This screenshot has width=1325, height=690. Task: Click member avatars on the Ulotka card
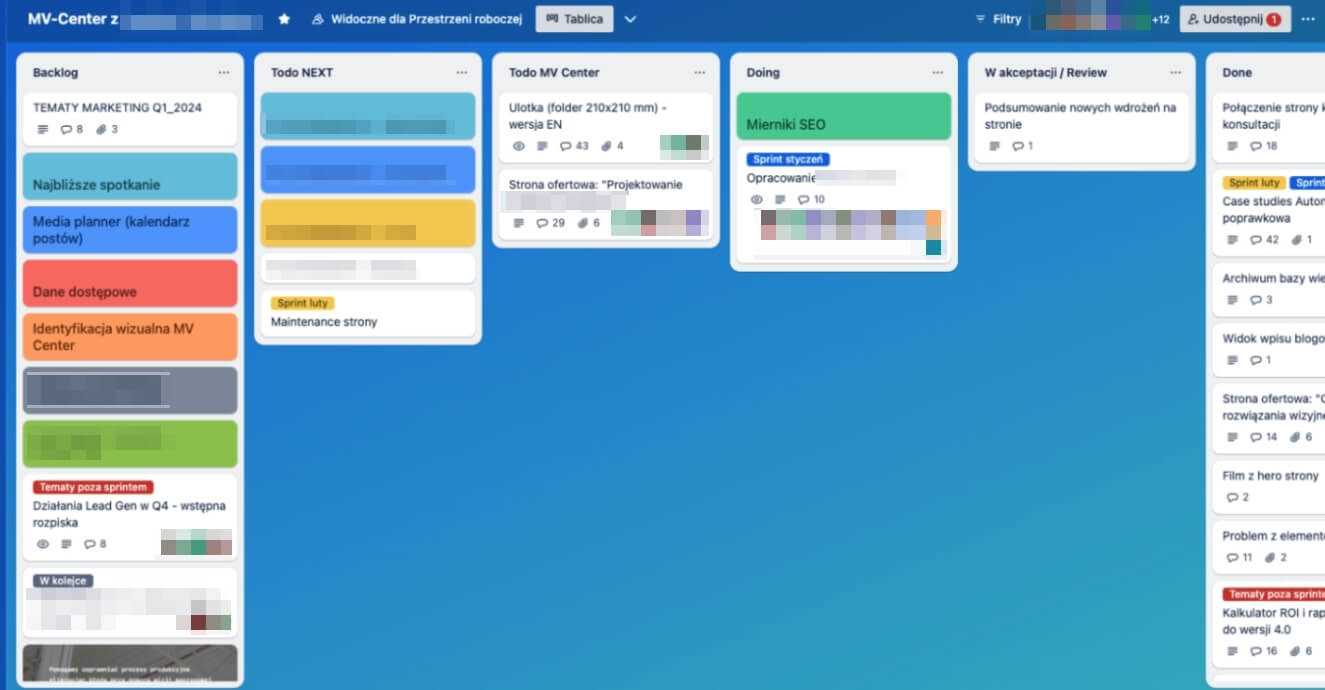(x=685, y=147)
